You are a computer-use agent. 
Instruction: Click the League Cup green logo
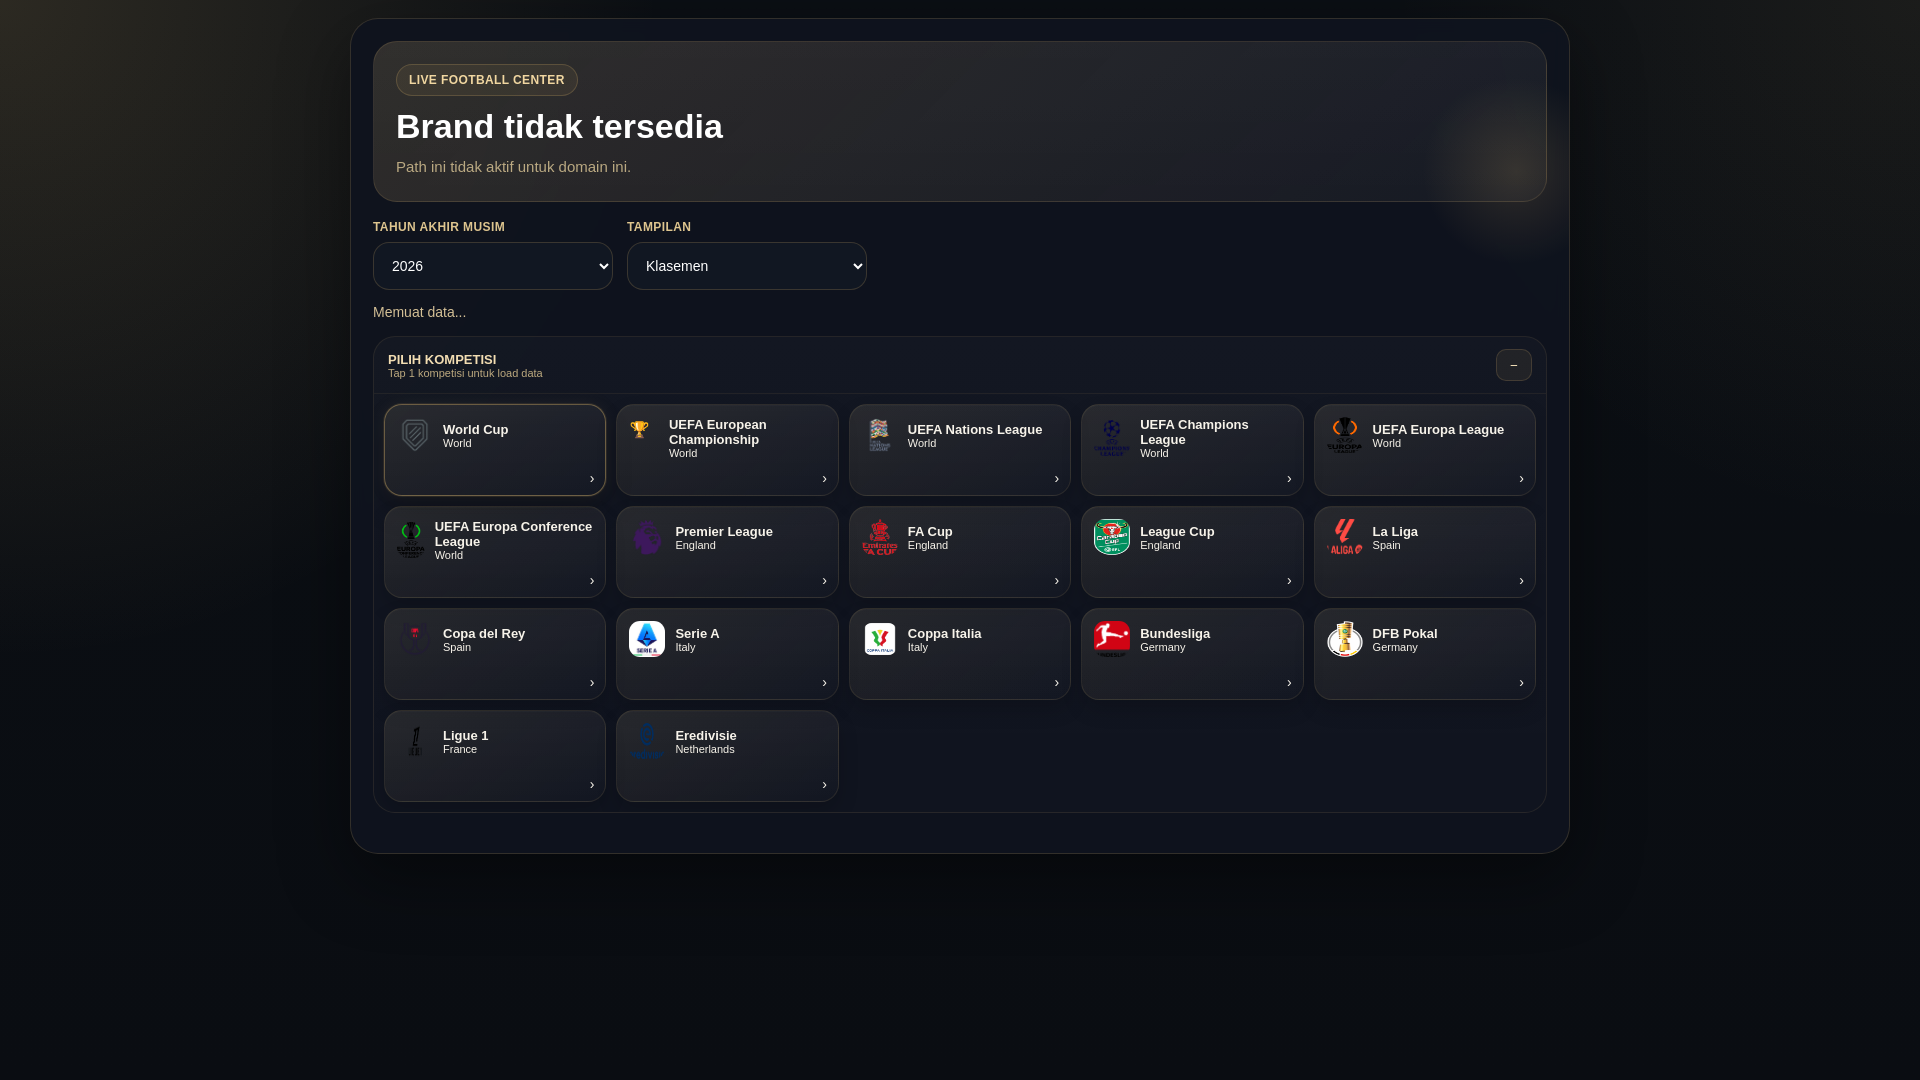click(1112, 537)
